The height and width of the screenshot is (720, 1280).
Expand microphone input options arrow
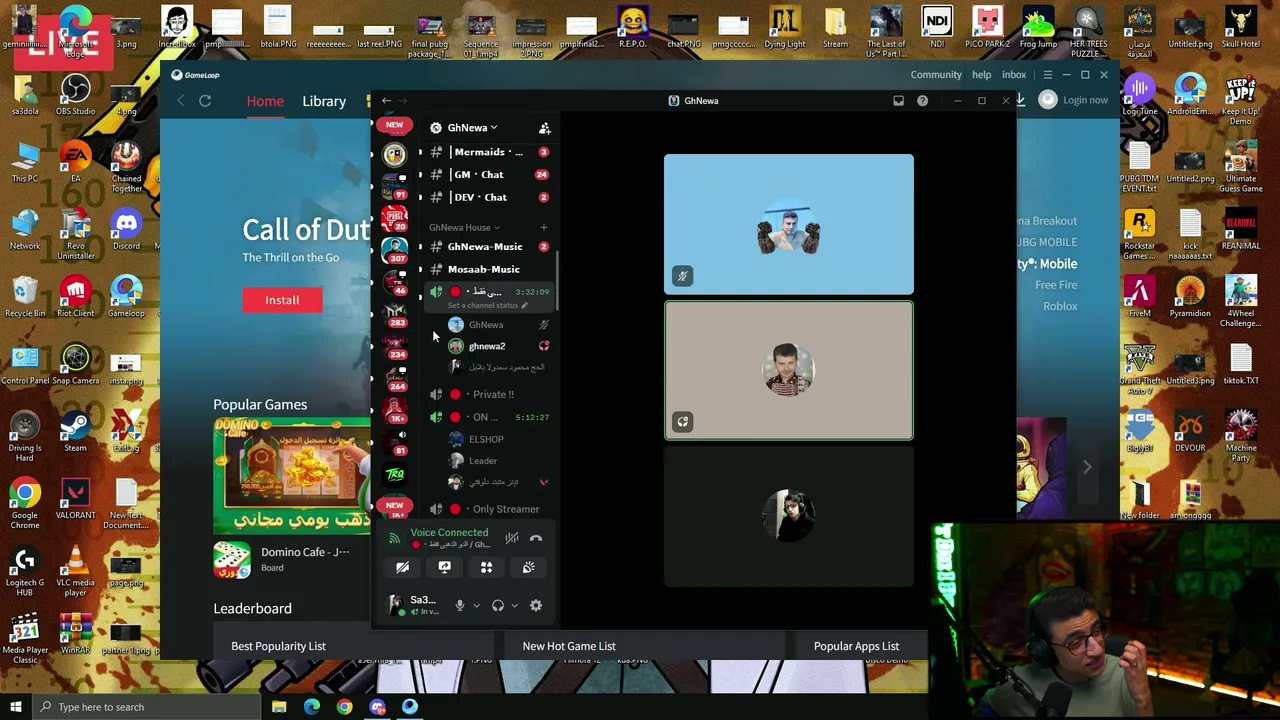(476, 605)
